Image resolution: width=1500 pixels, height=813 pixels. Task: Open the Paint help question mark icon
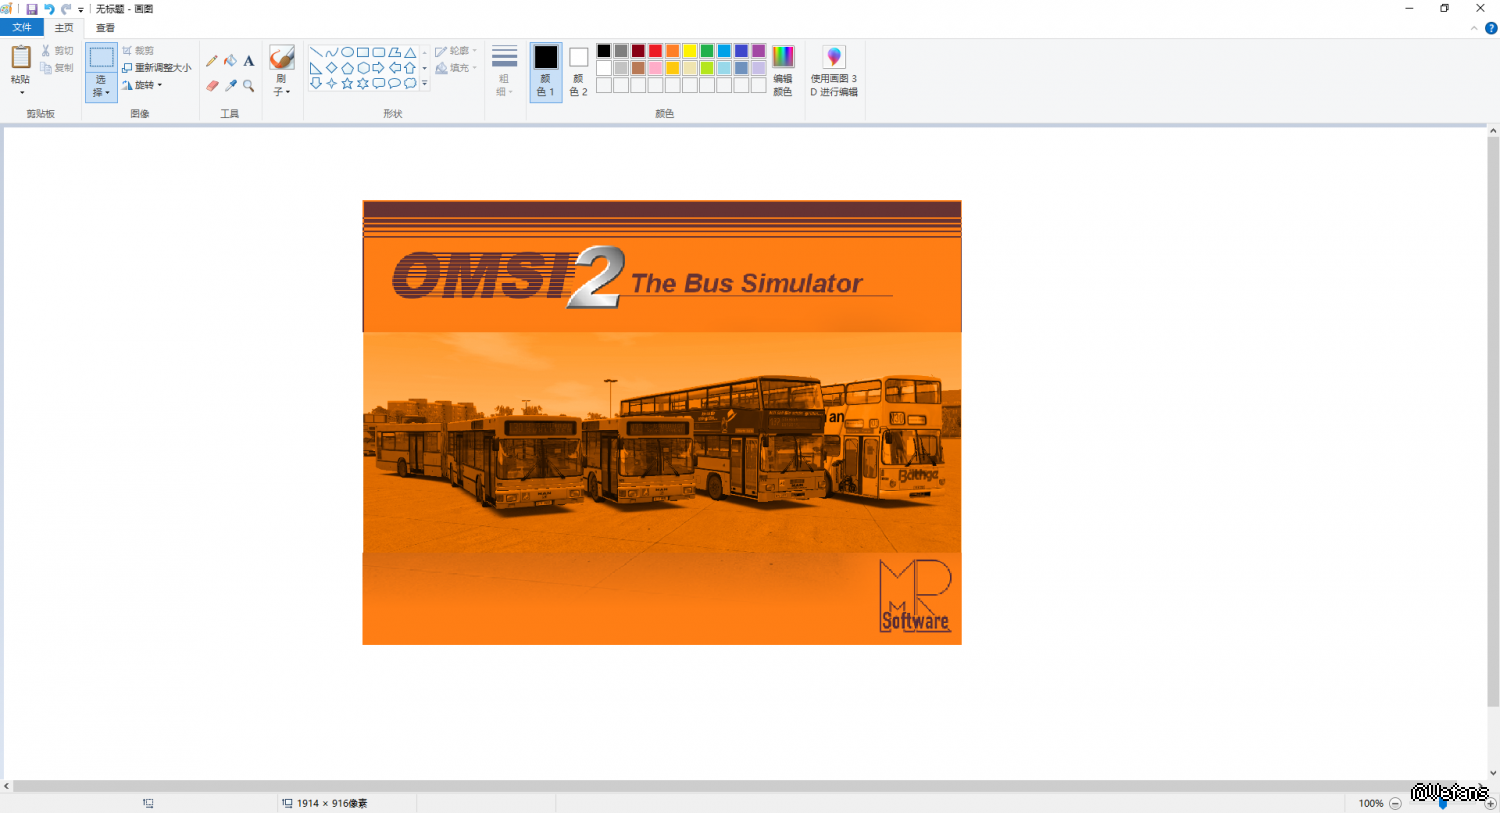1491,28
